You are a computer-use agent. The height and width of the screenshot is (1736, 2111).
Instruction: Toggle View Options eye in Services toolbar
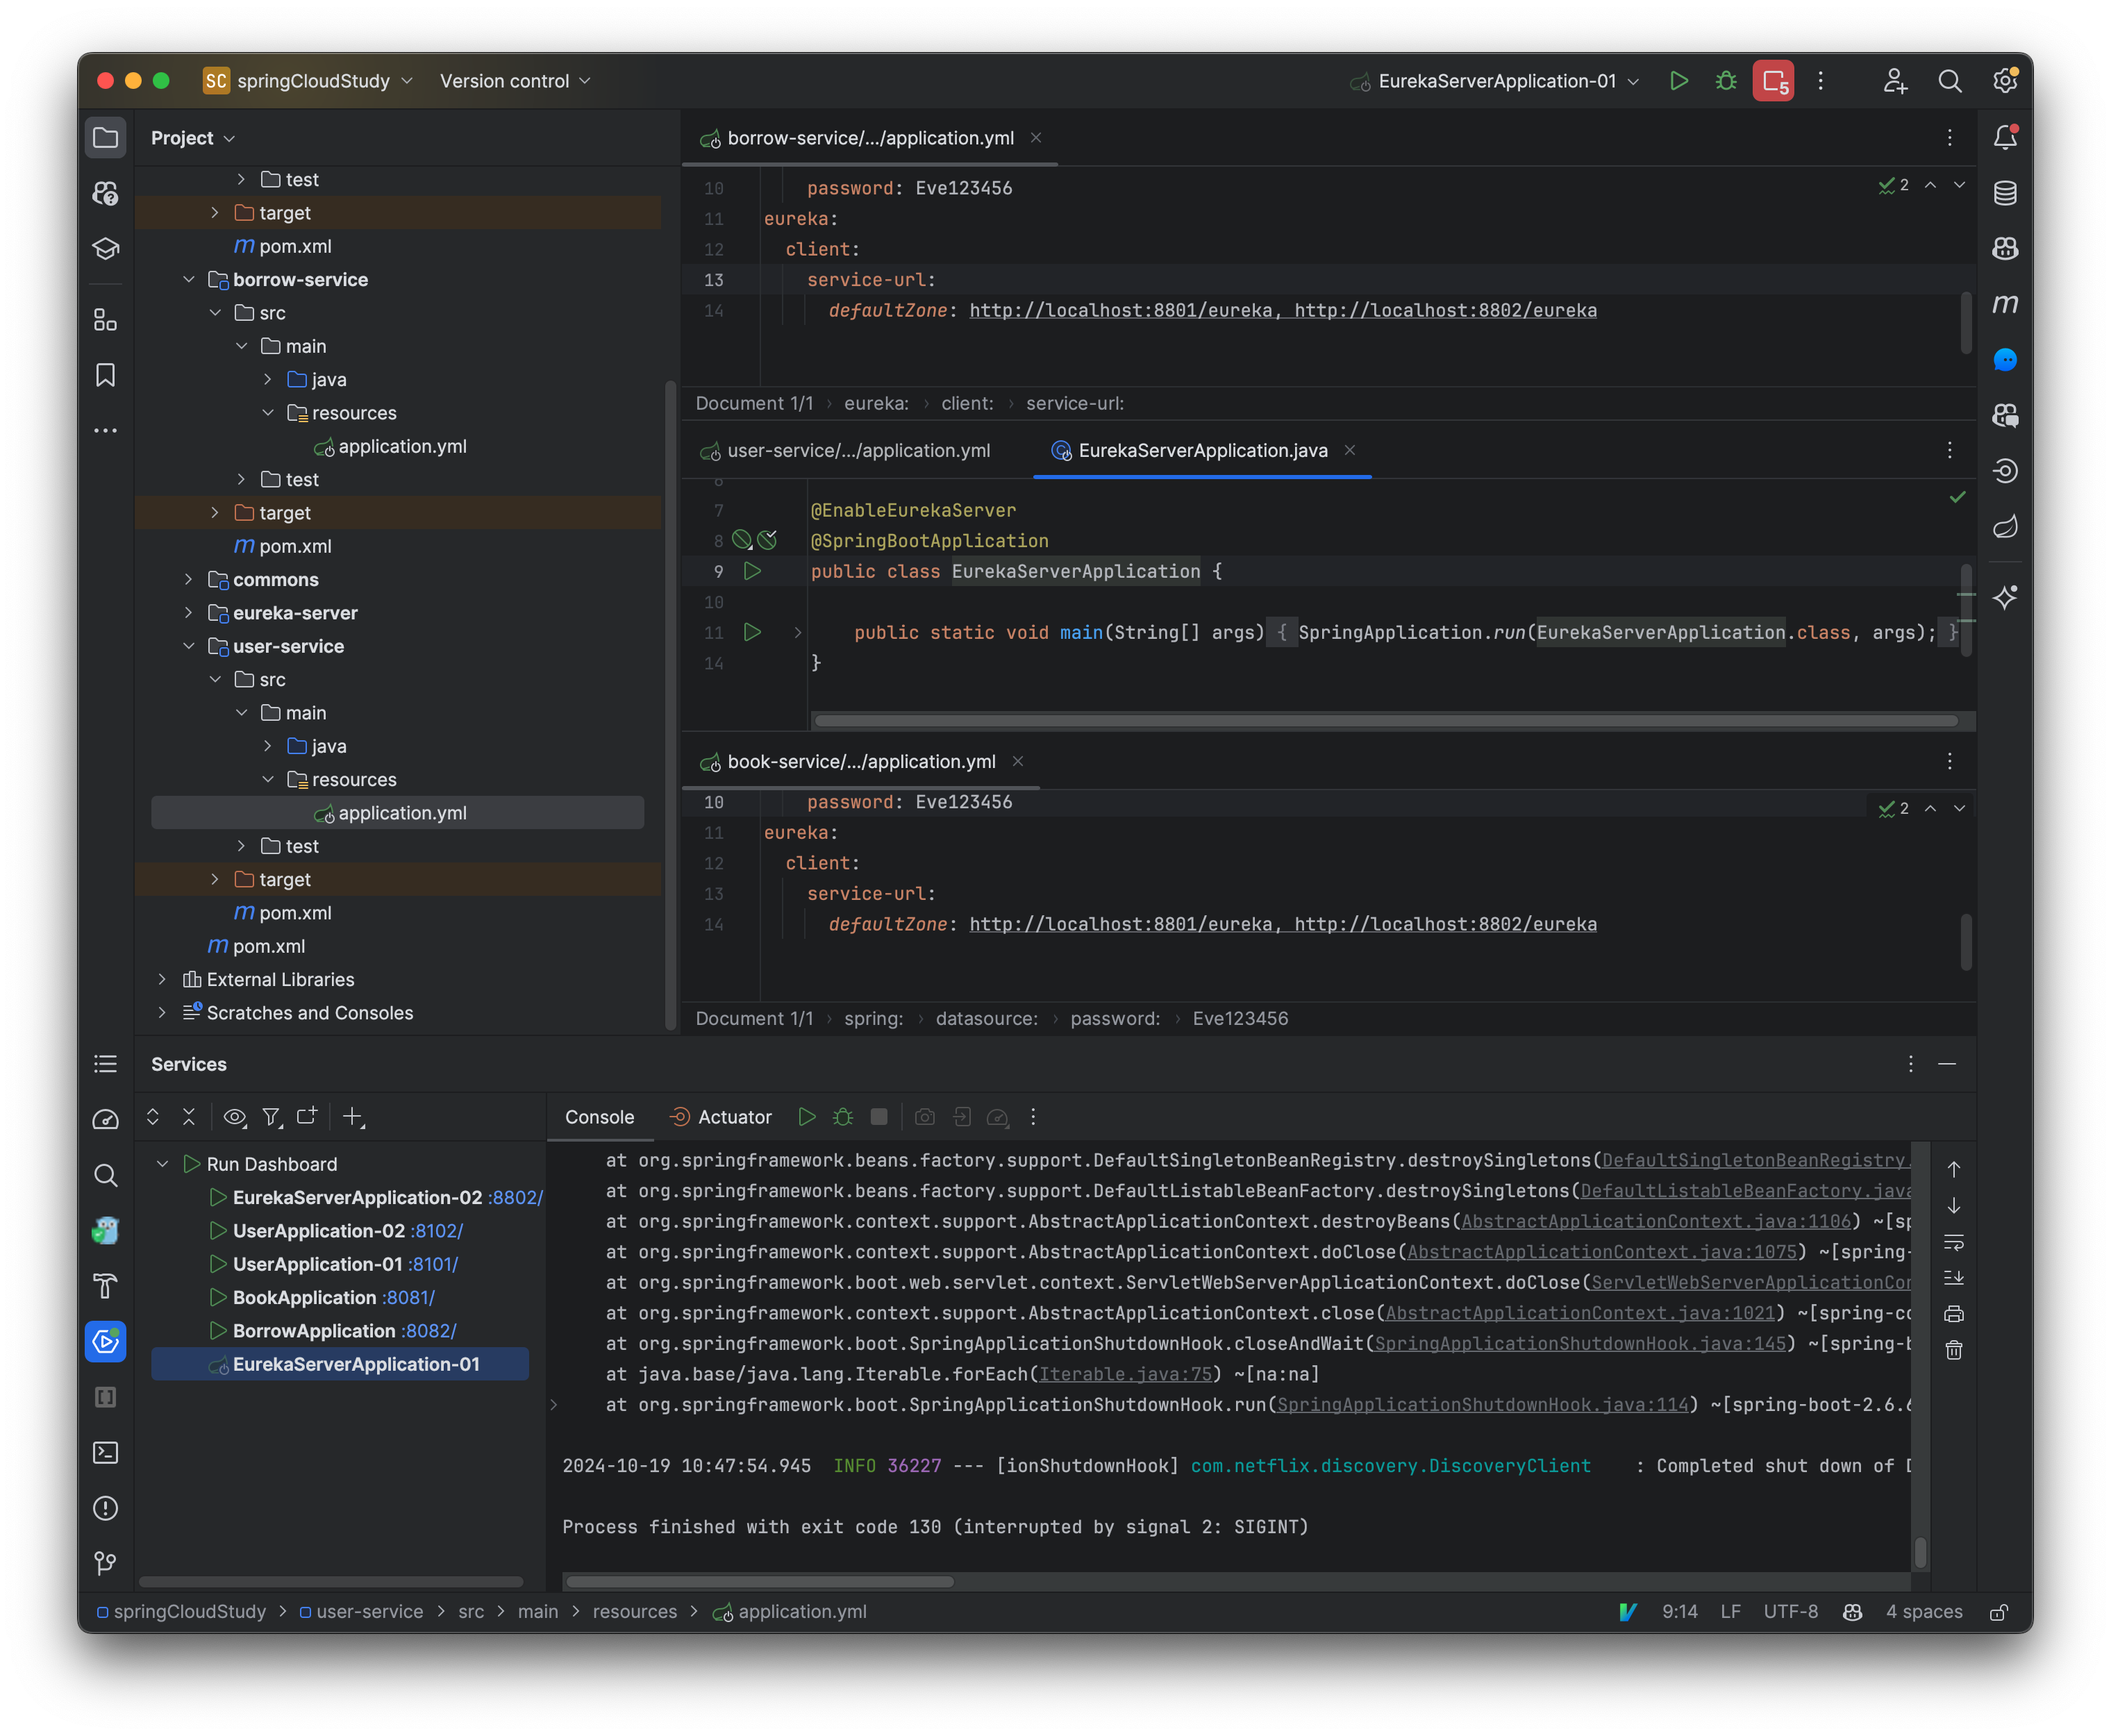[x=235, y=1117]
